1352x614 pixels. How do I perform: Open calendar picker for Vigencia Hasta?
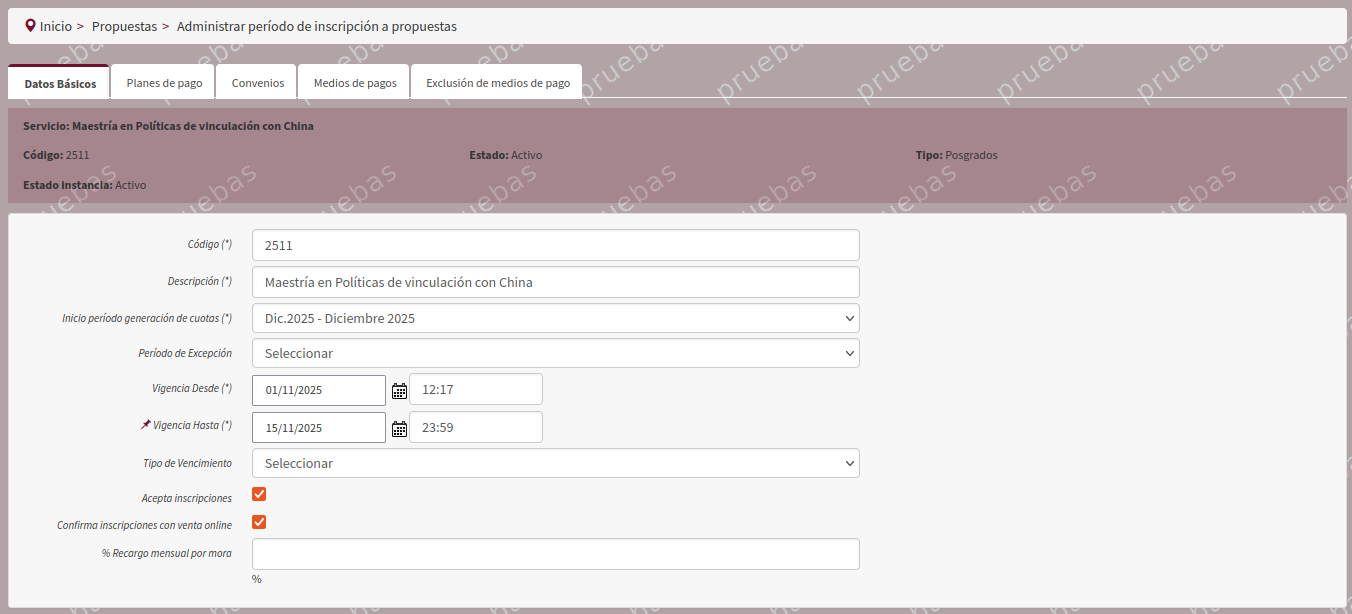click(399, 429)
